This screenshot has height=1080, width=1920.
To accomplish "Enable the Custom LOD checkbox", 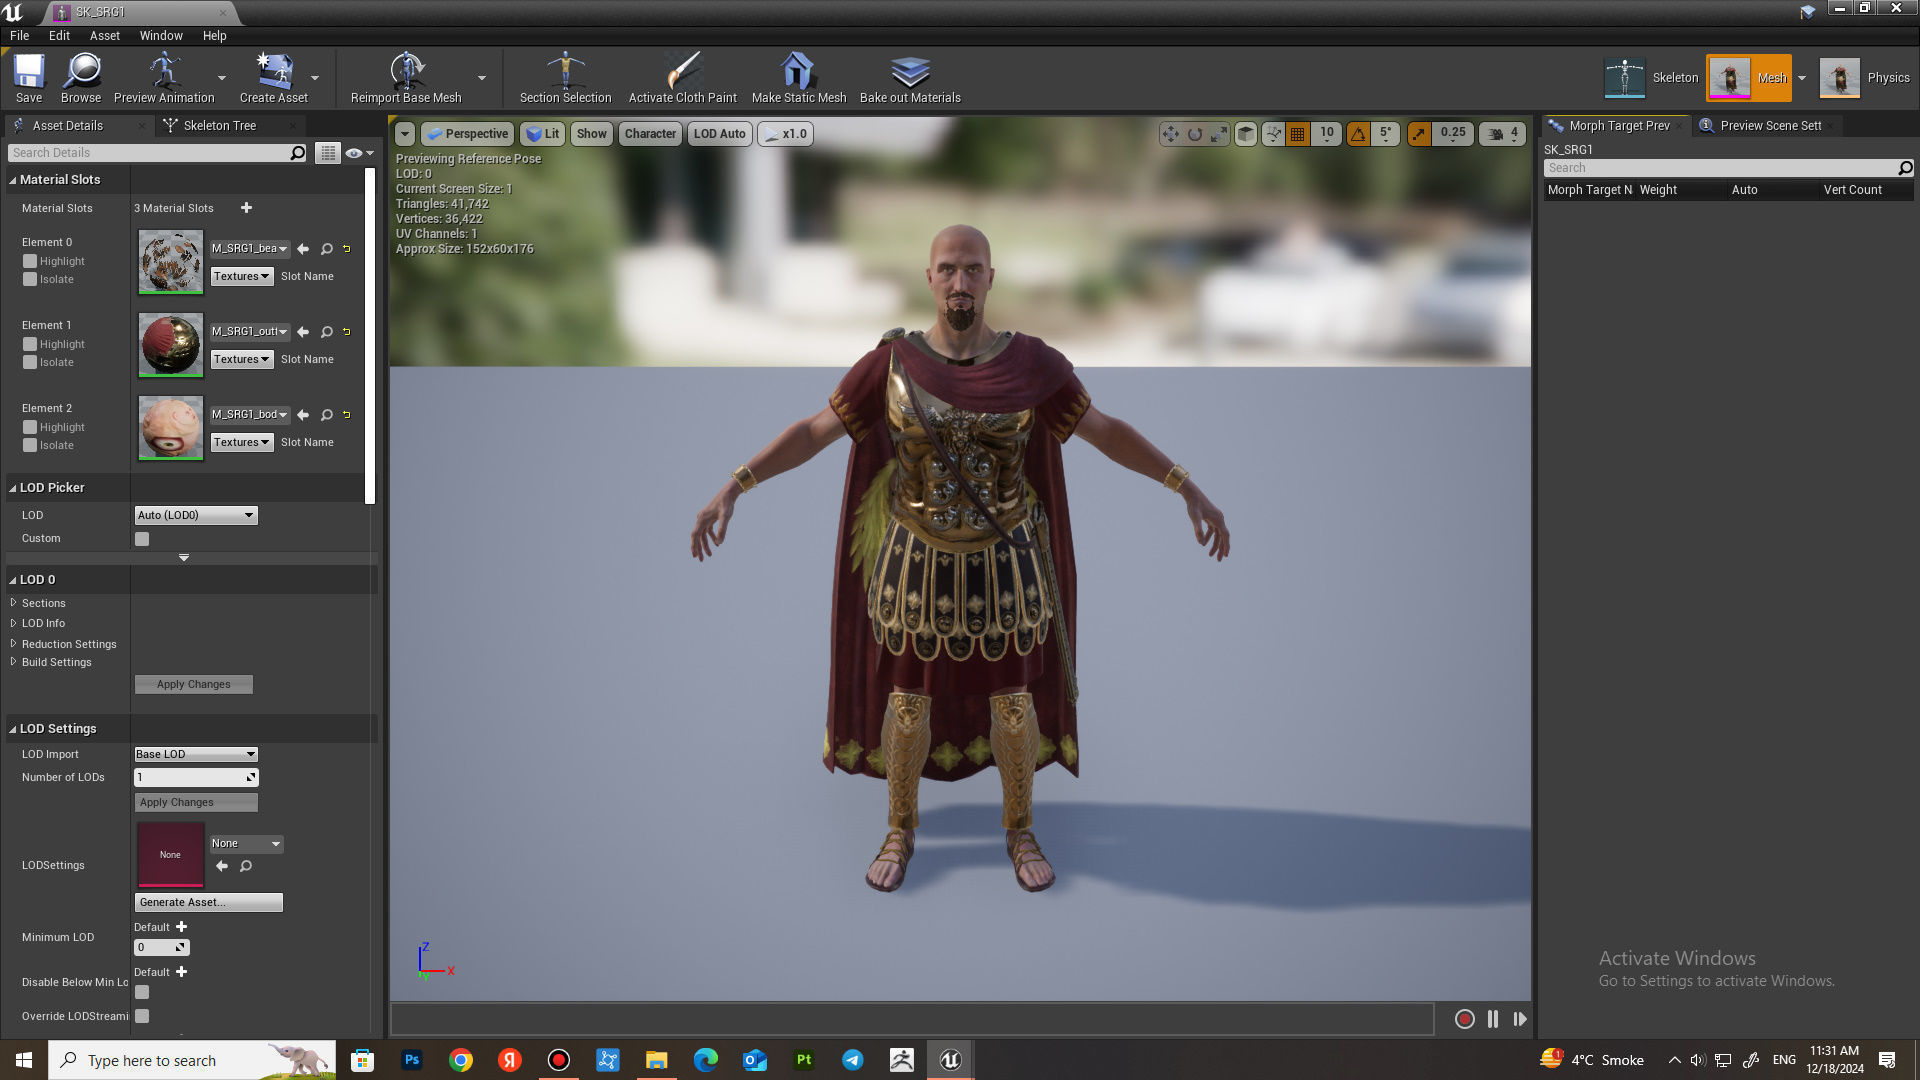I will (142, 539).
